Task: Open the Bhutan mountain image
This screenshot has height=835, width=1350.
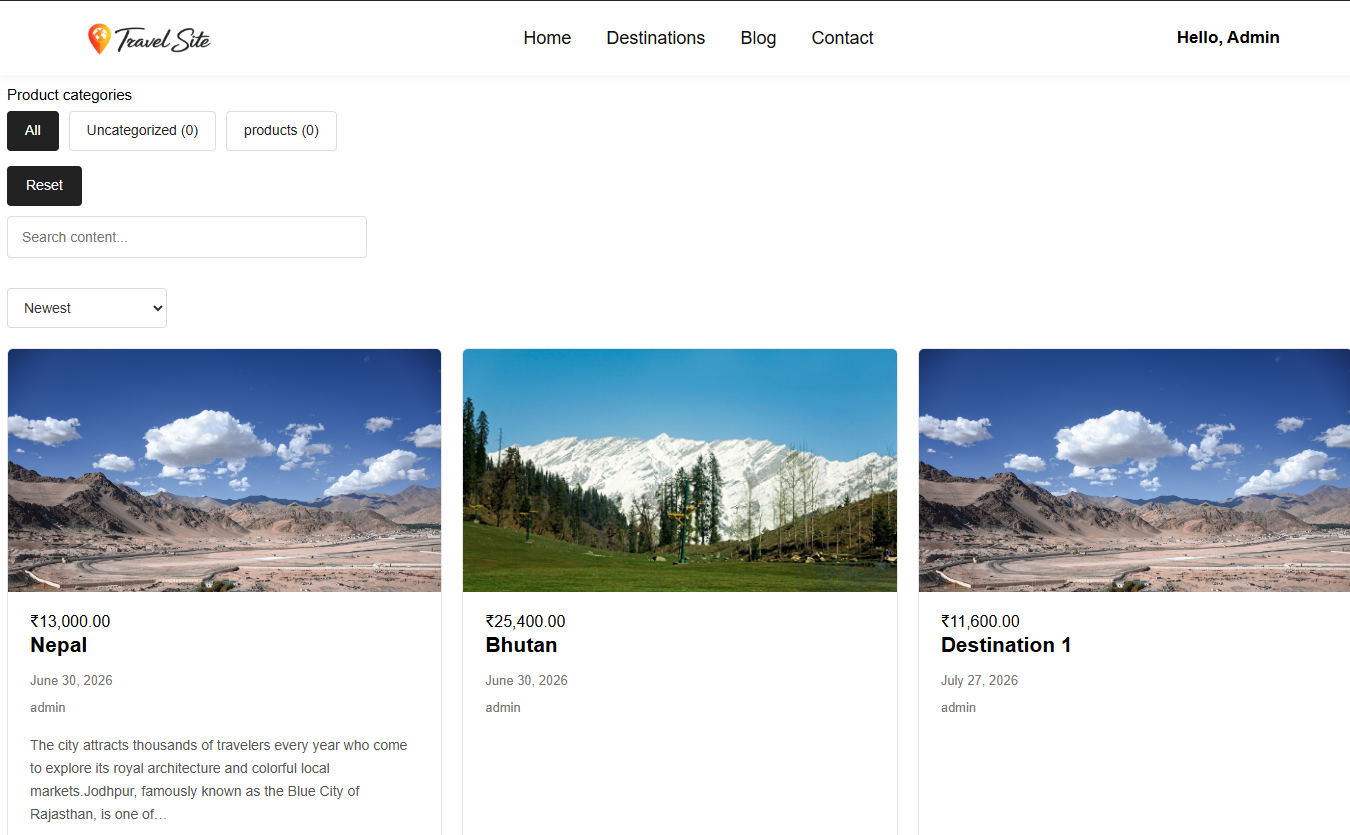Action: (x=680, y=470)
